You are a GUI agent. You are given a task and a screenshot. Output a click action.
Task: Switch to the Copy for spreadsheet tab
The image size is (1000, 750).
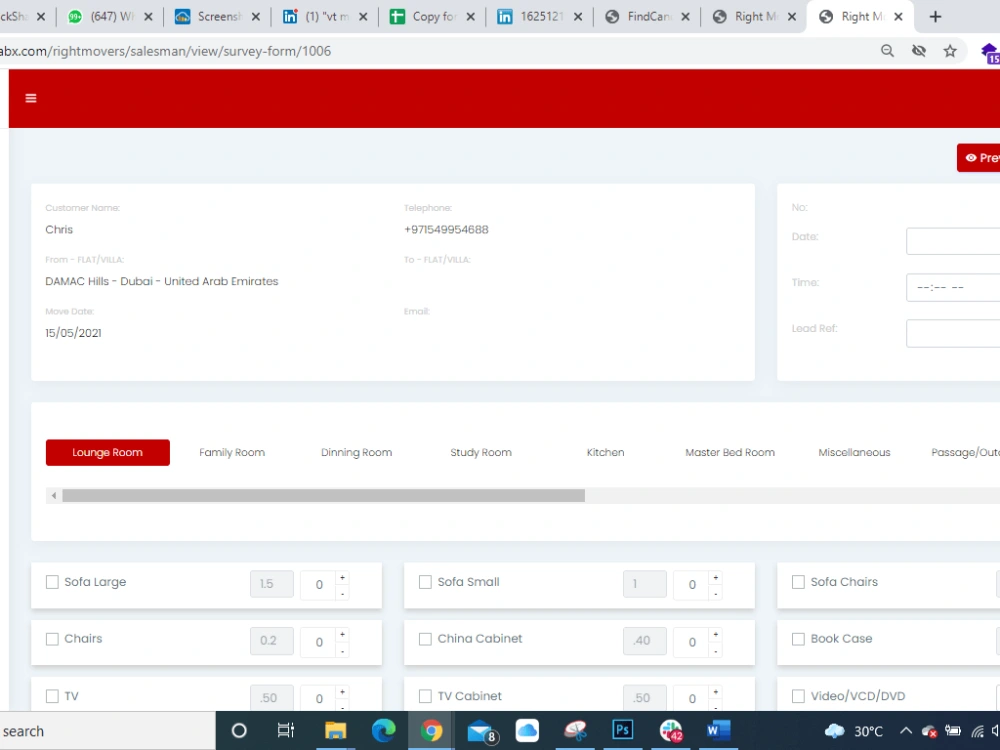435,17
